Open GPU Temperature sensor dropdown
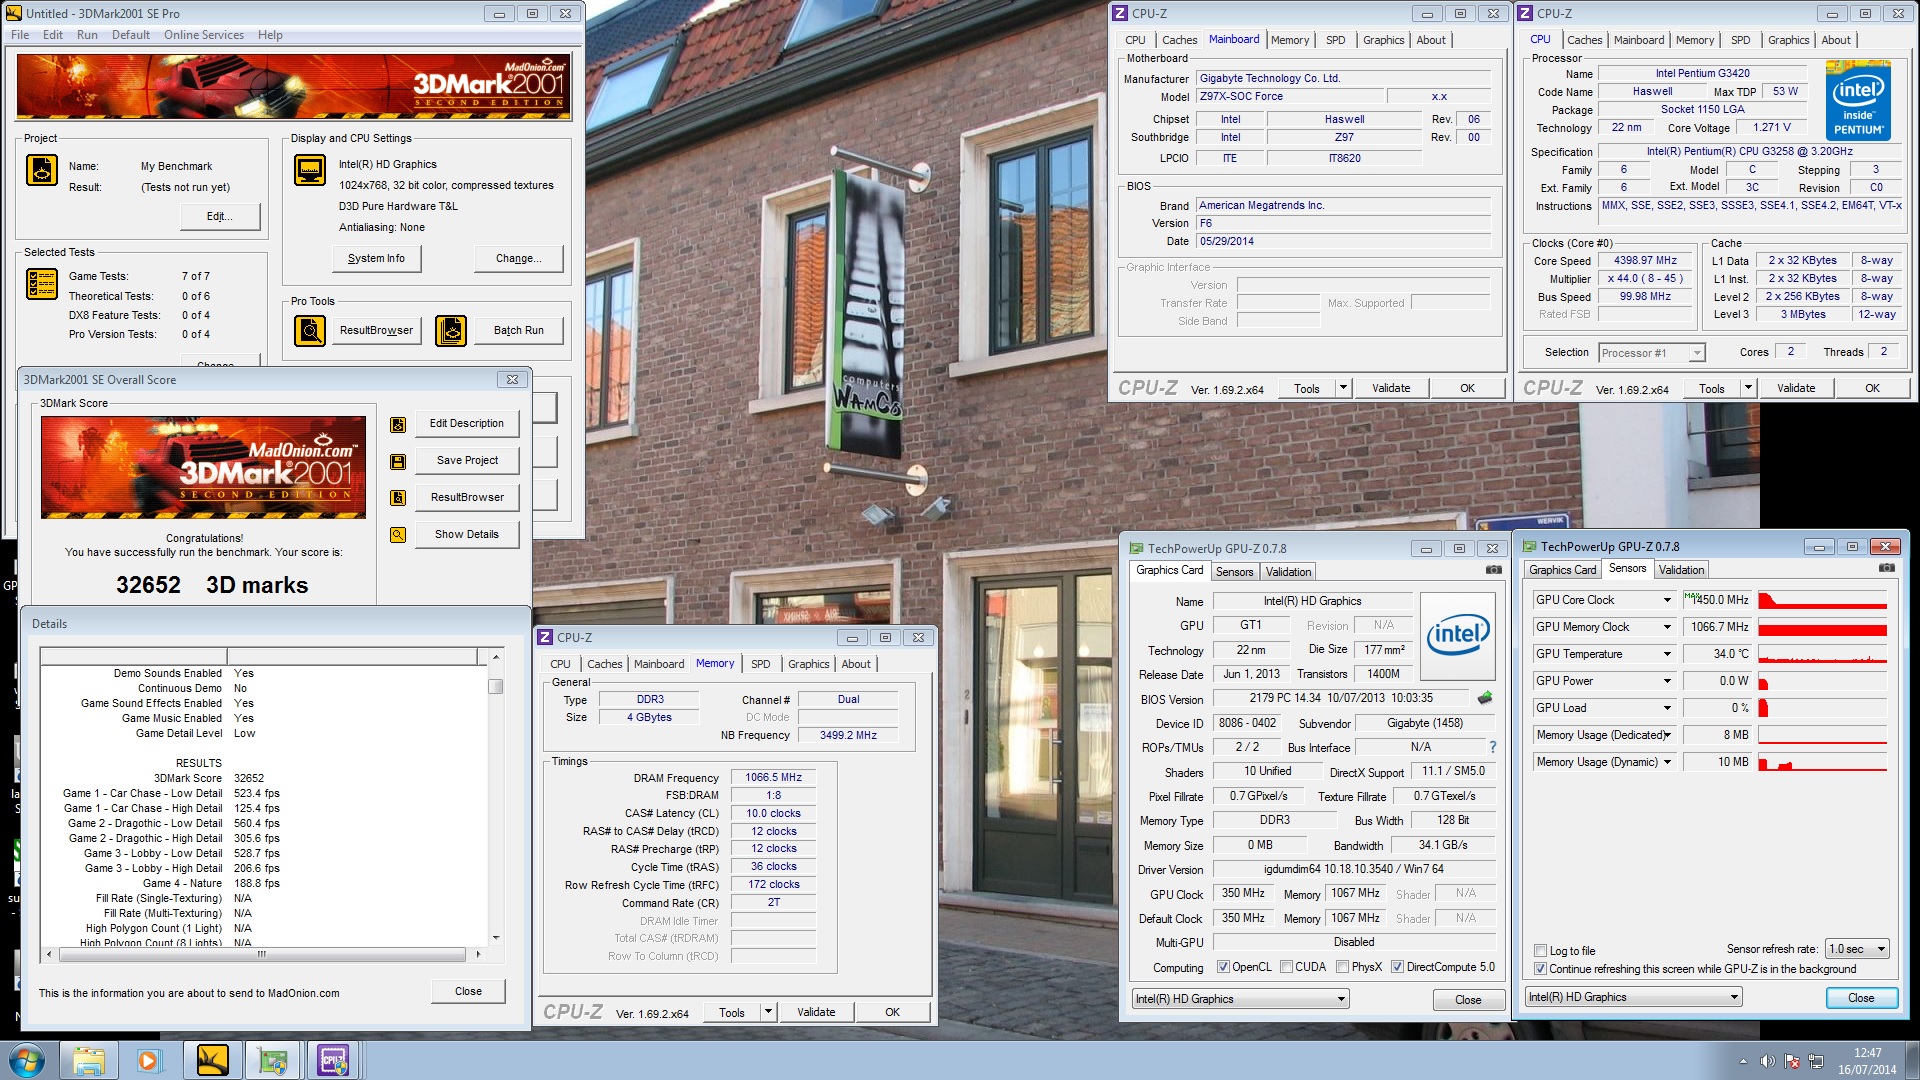The height and width of the screenshot is (1080, 1920). (x=1667, y=654)
